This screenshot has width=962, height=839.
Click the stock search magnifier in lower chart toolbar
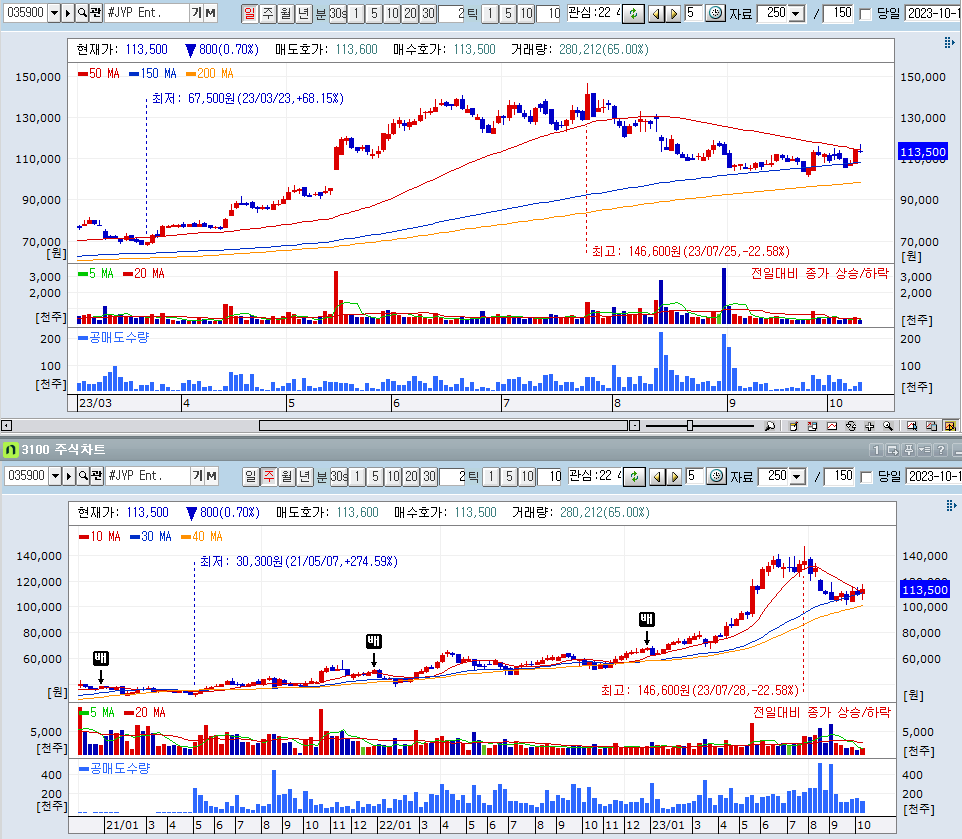pos(83,476)
